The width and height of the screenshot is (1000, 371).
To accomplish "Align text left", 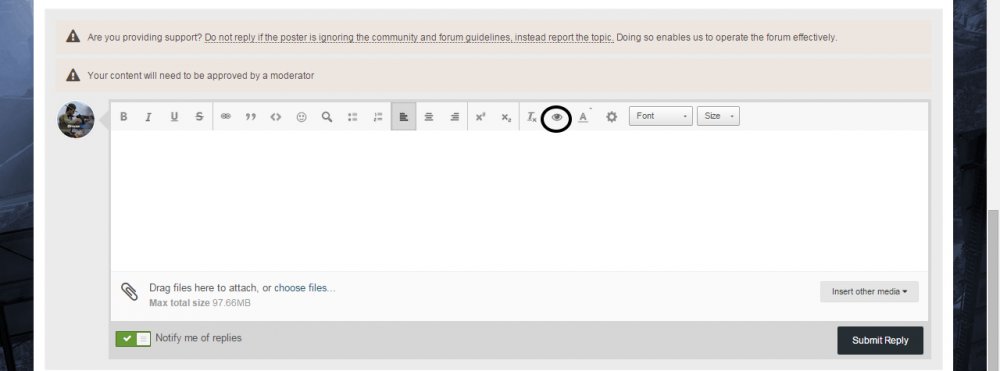I will pos(403,117).
